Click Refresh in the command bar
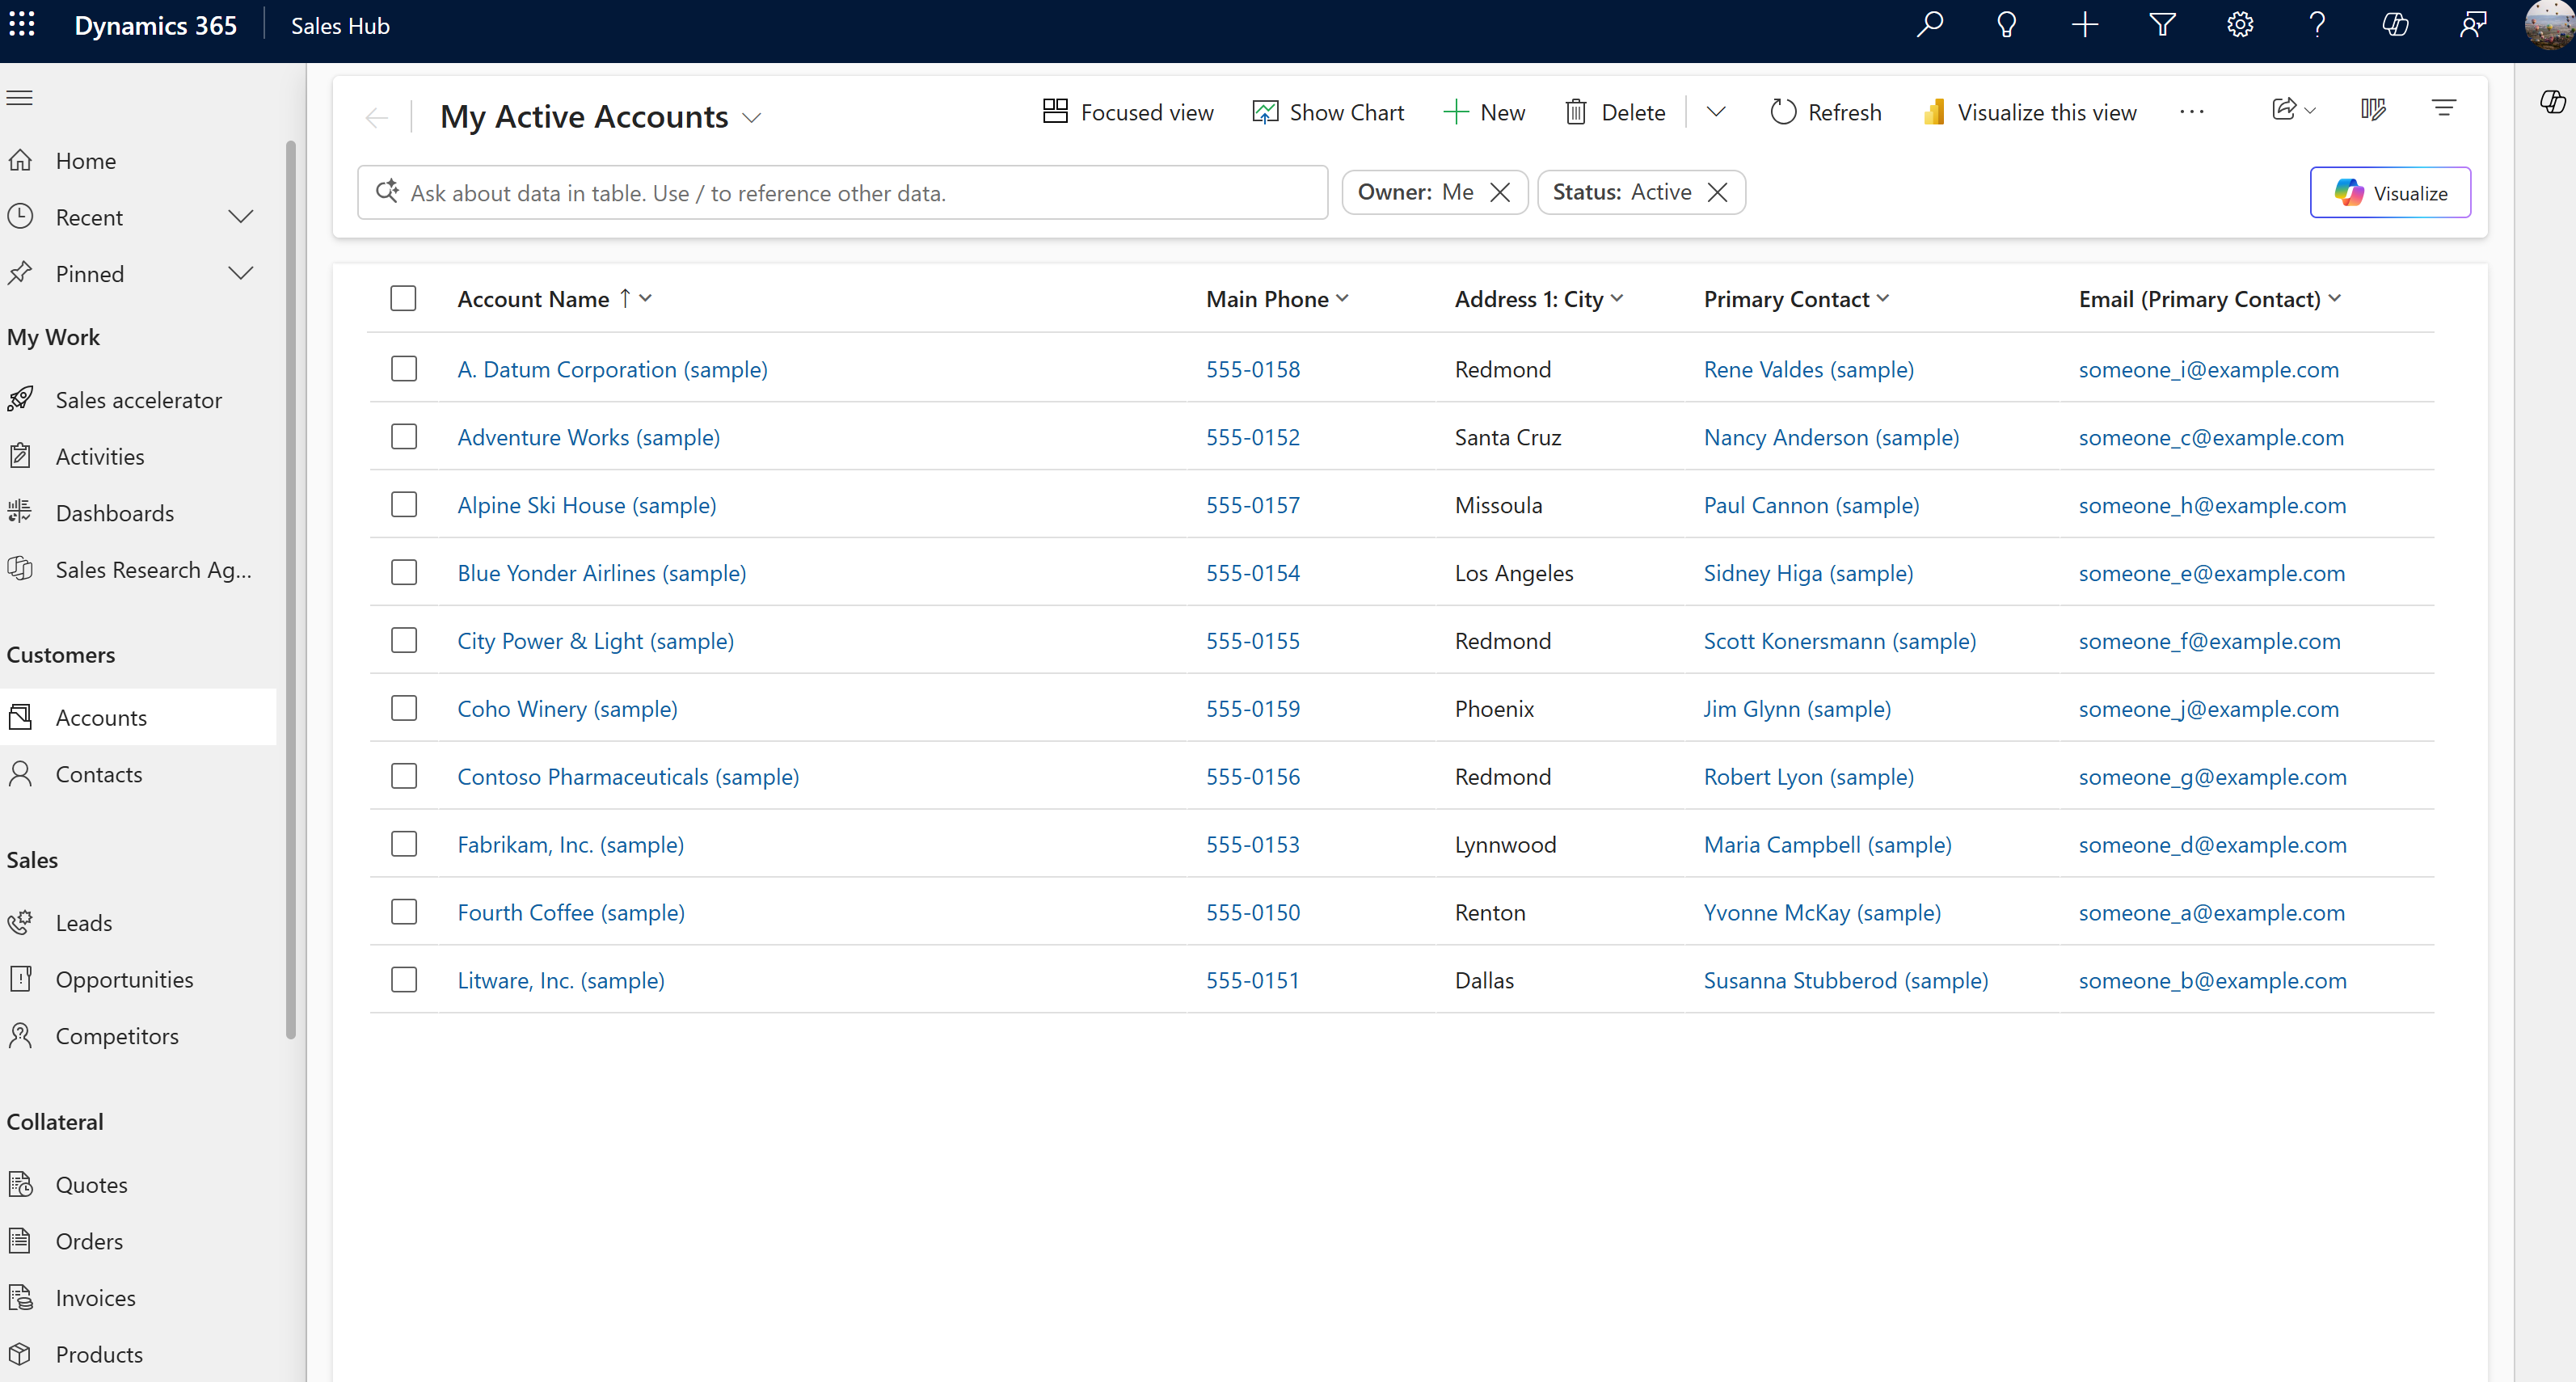 coord(1826,112)
